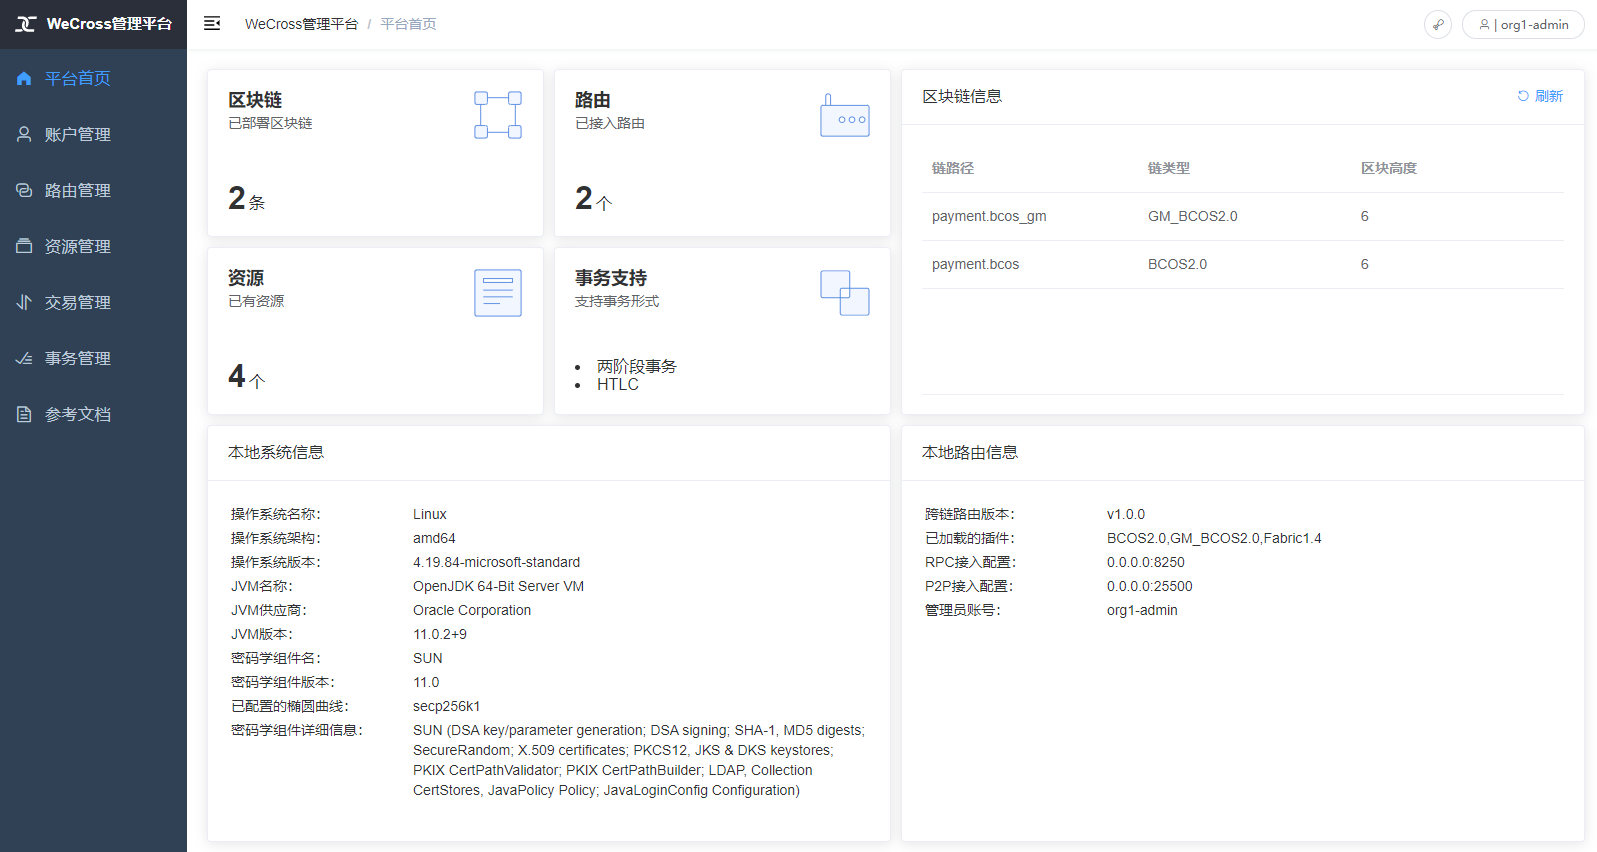Open 平台首页 in the sidebar
This screenshot has width=1597, height=852.
coord(93,78)
